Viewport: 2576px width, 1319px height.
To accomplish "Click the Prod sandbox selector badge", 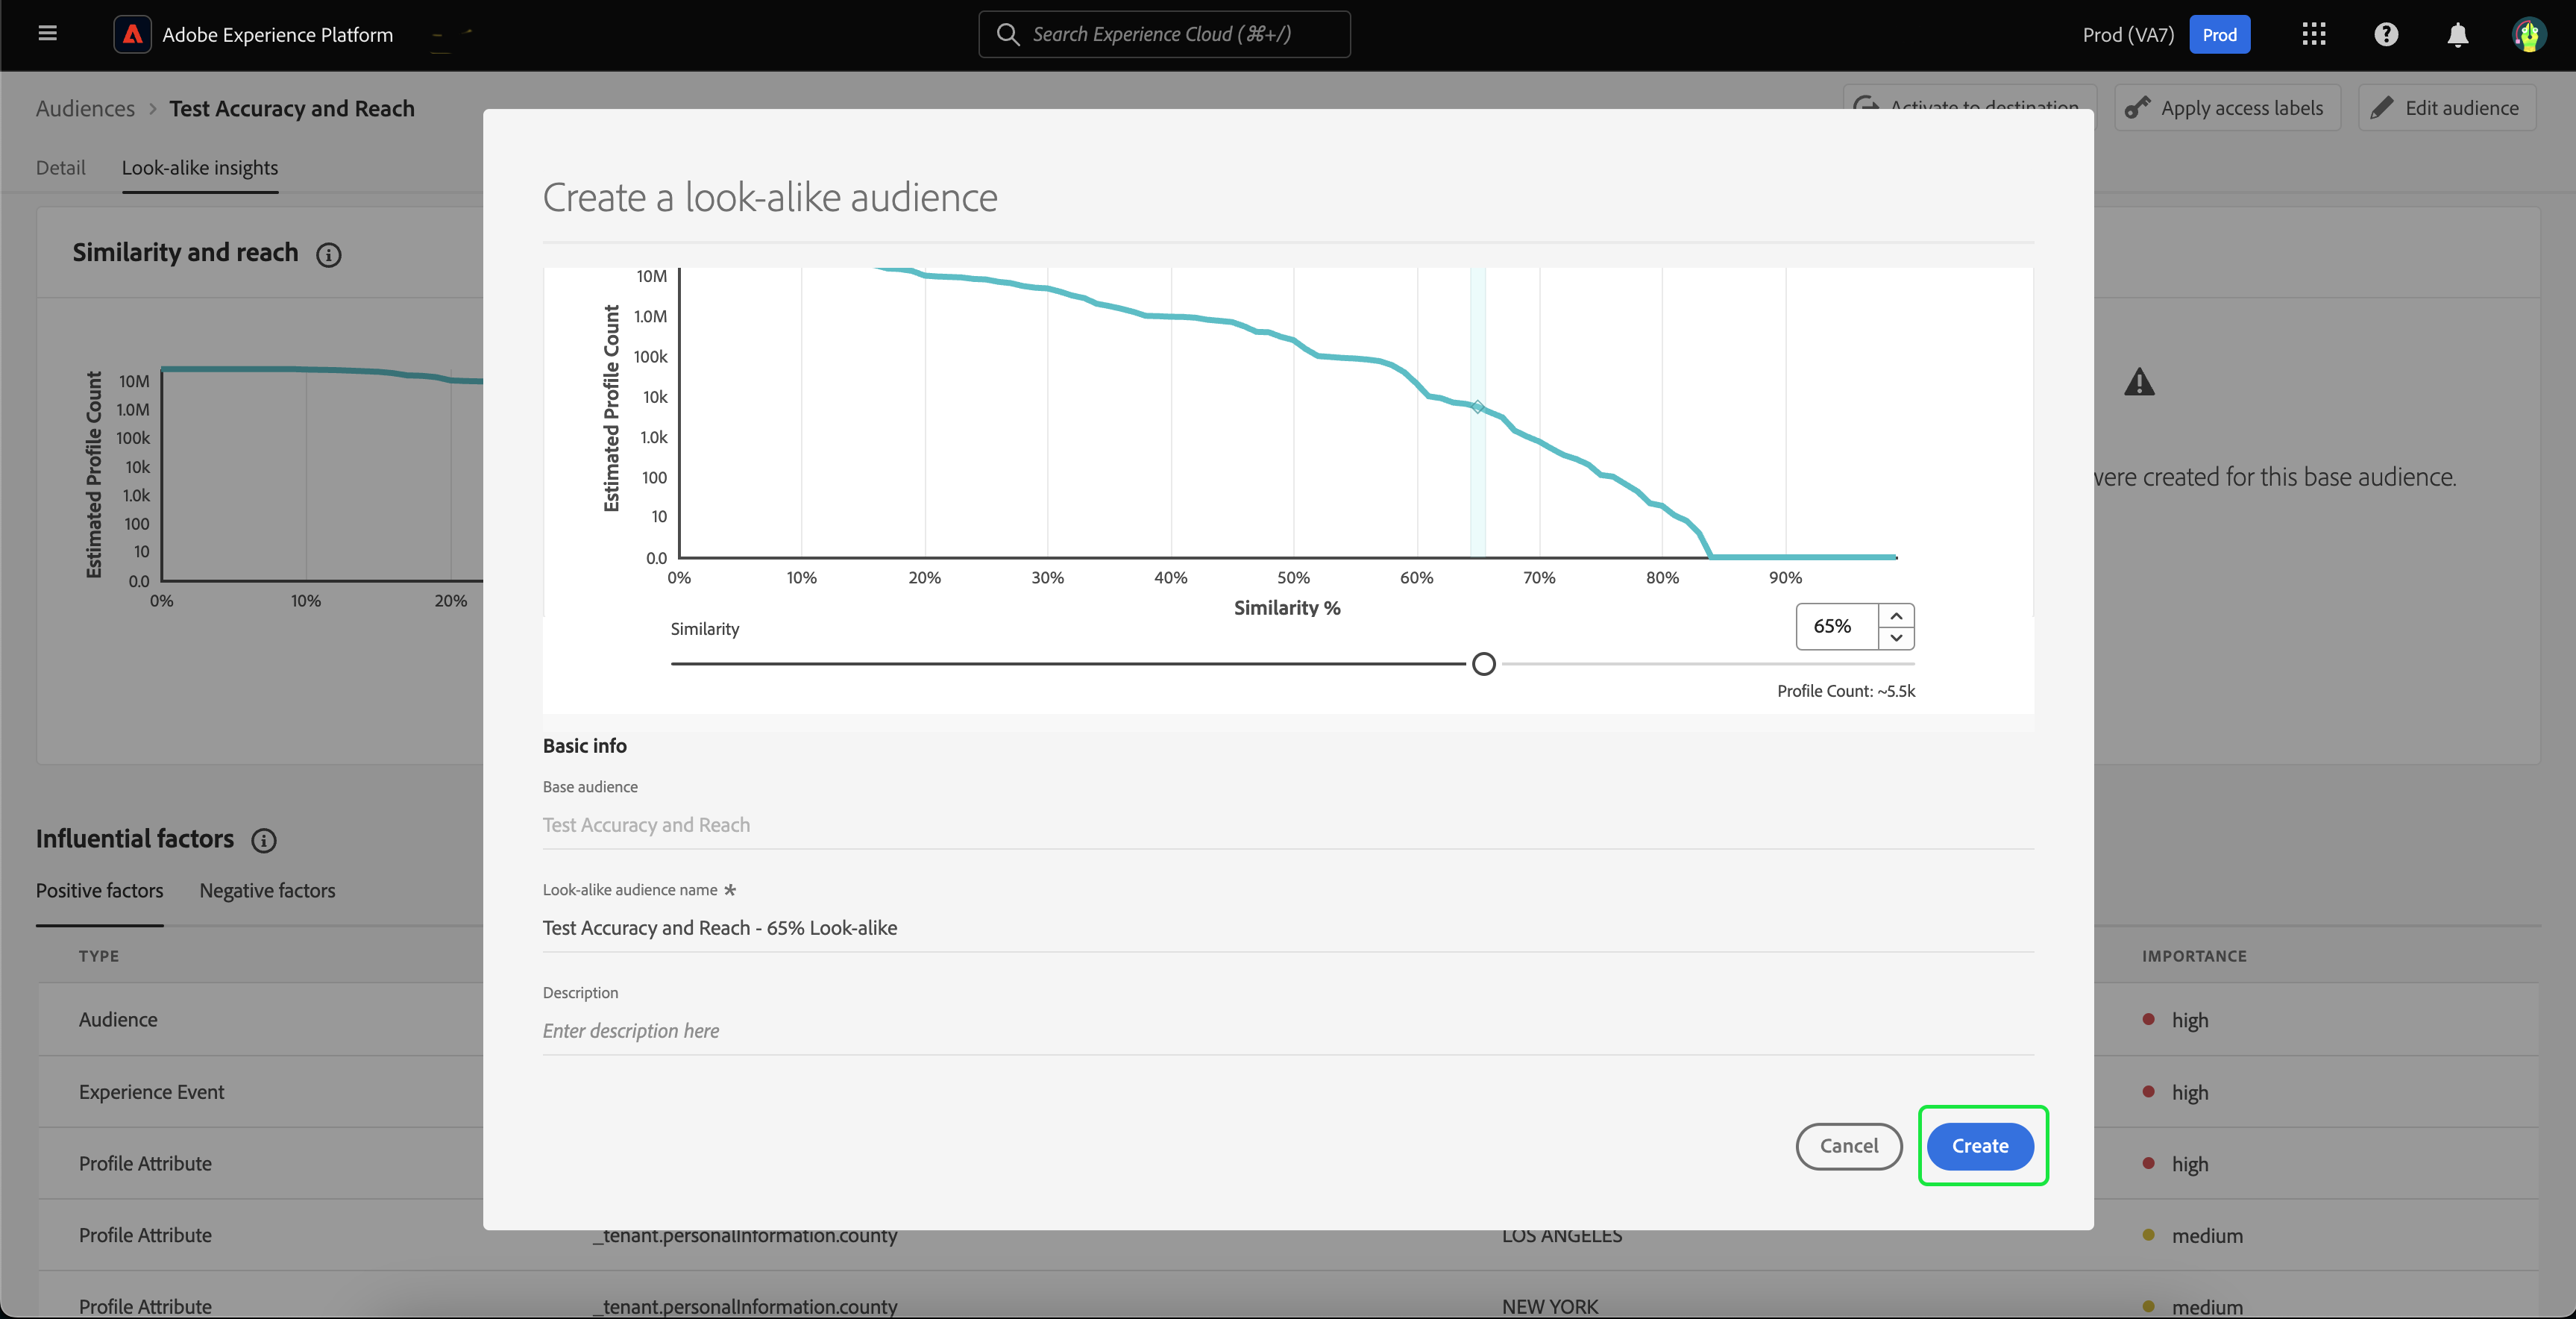I will point(2219,35).
